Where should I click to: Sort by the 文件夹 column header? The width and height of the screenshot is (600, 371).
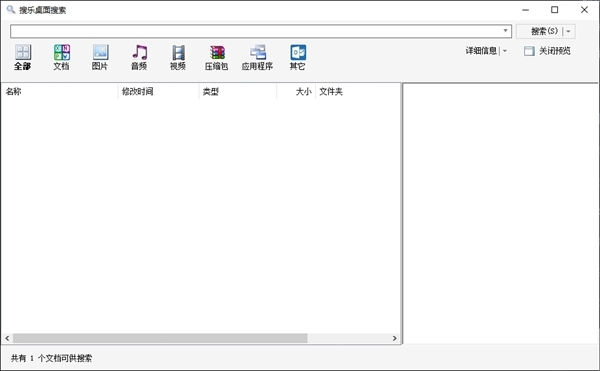click(357, 91)
